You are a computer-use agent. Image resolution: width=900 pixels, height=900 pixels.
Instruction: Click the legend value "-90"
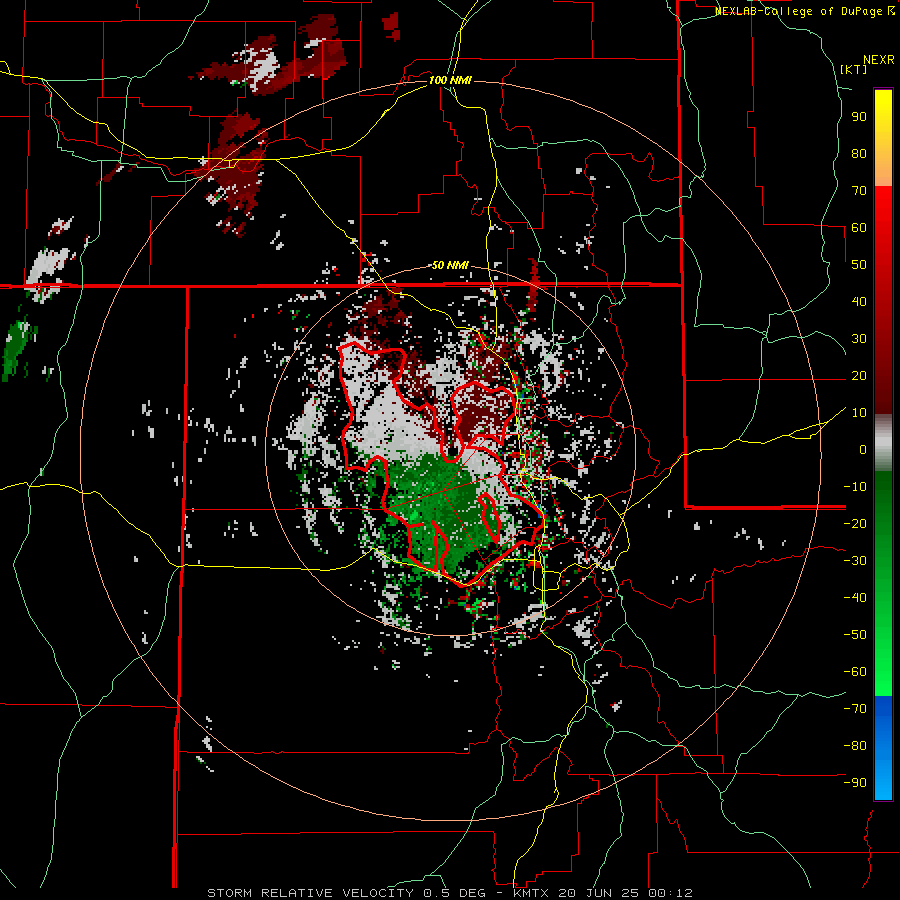(855, 783)
